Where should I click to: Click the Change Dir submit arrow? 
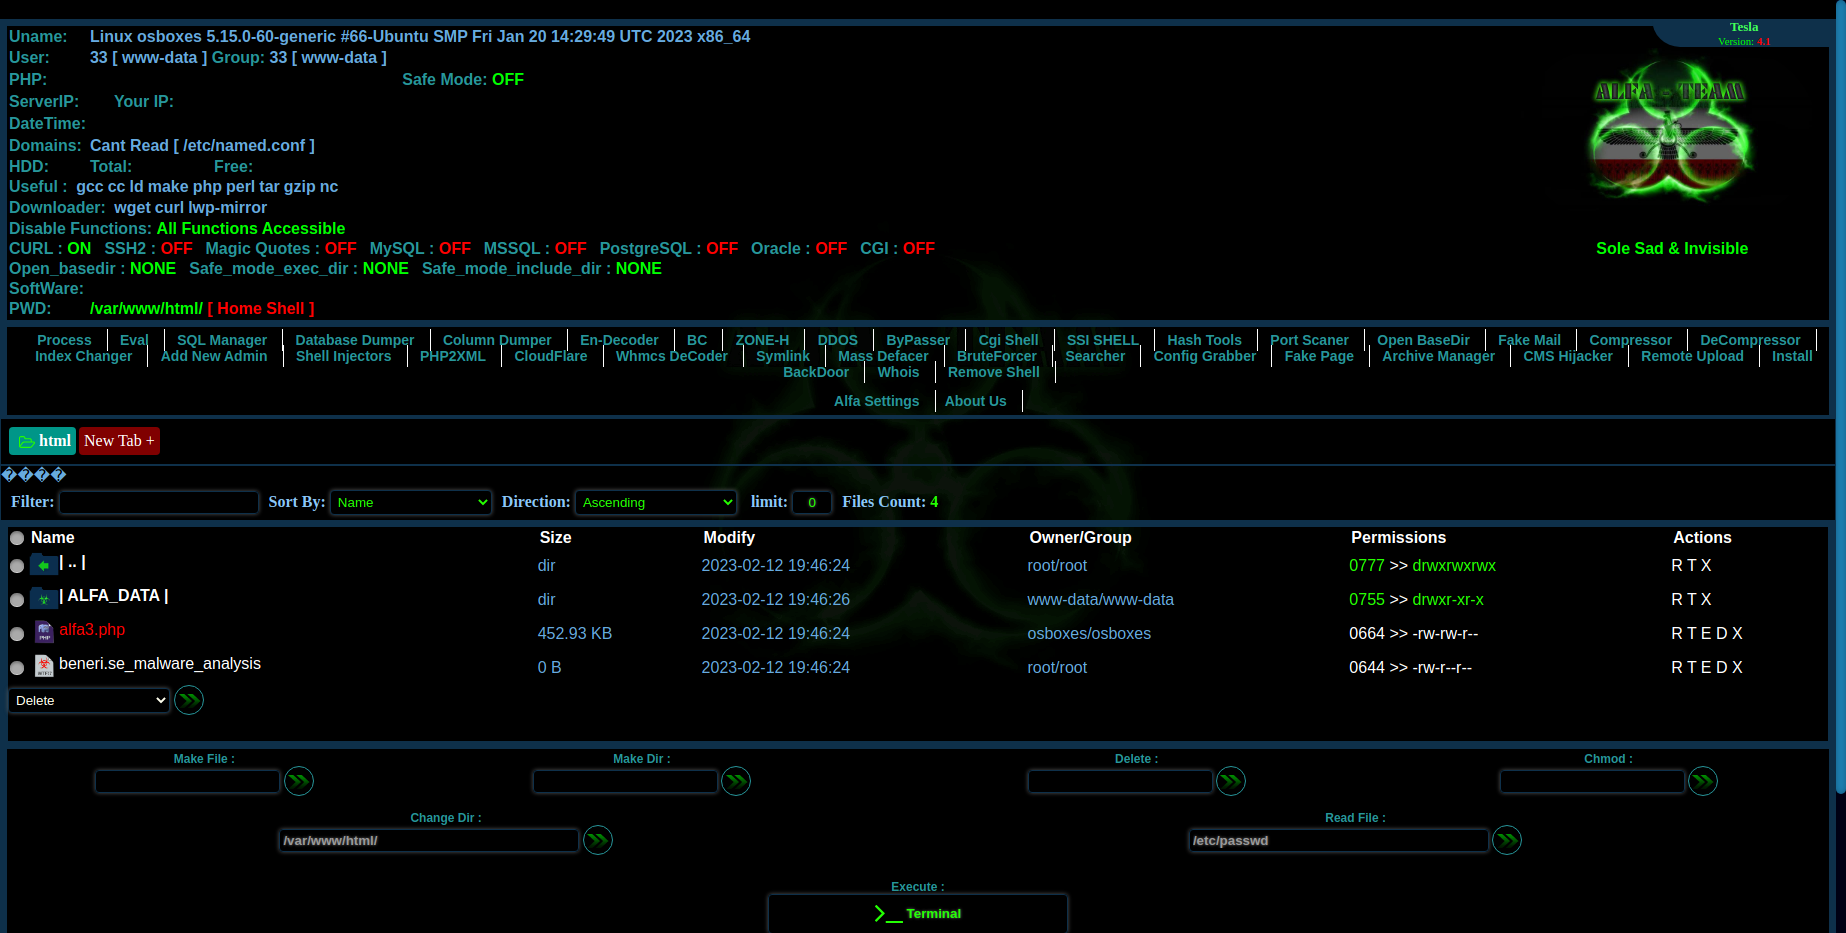(598, 840)
